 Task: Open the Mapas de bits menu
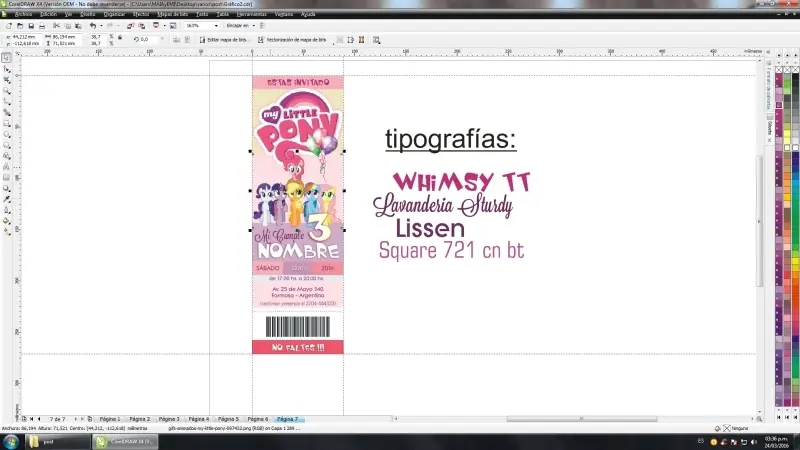pyautogui.click(x=172, y=14)
